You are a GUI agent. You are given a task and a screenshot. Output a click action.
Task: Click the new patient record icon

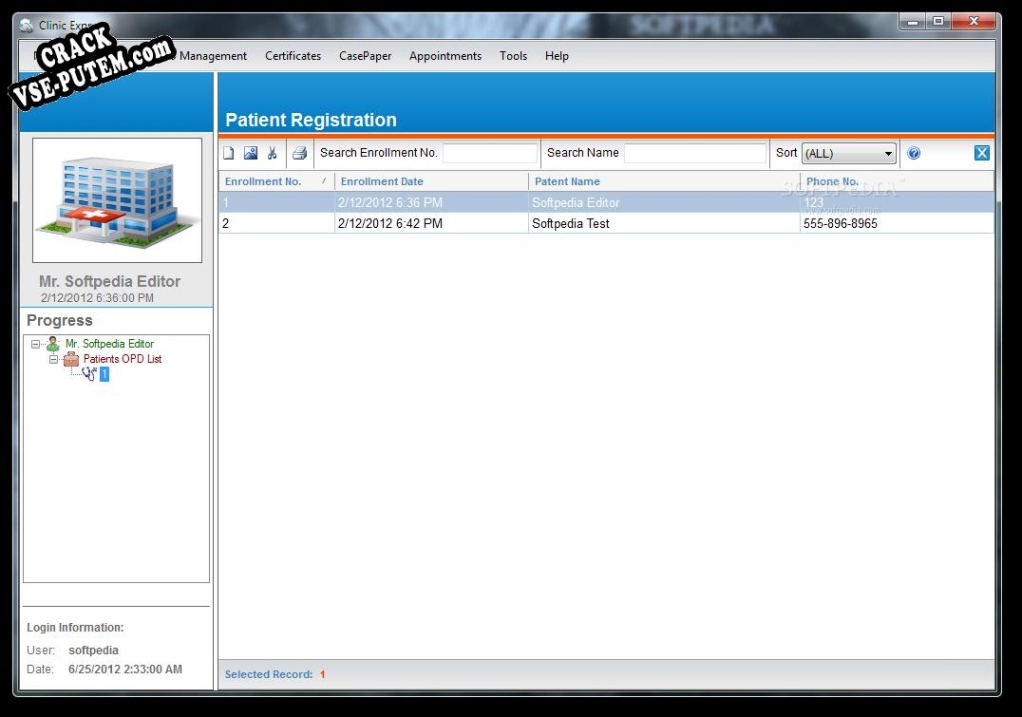(x=228, y=153)
